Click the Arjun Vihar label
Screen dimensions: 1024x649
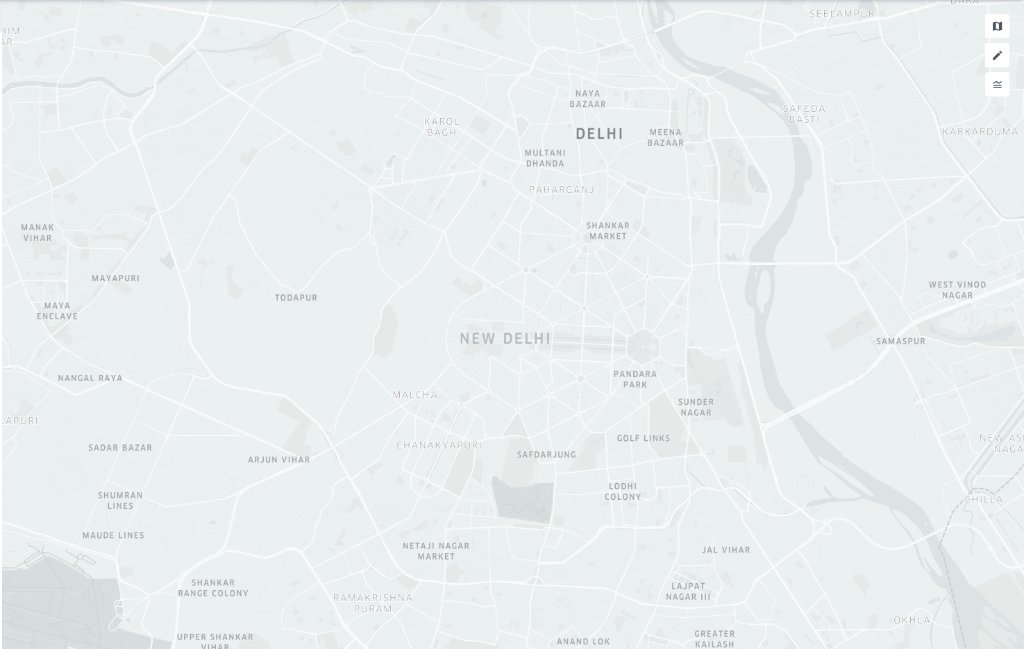tap(279, 459)
